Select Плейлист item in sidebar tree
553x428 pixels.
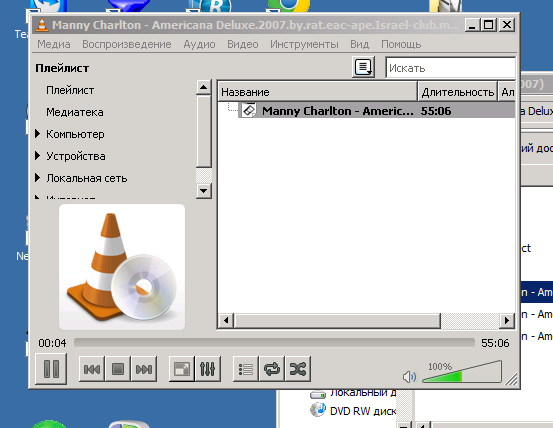70,90
